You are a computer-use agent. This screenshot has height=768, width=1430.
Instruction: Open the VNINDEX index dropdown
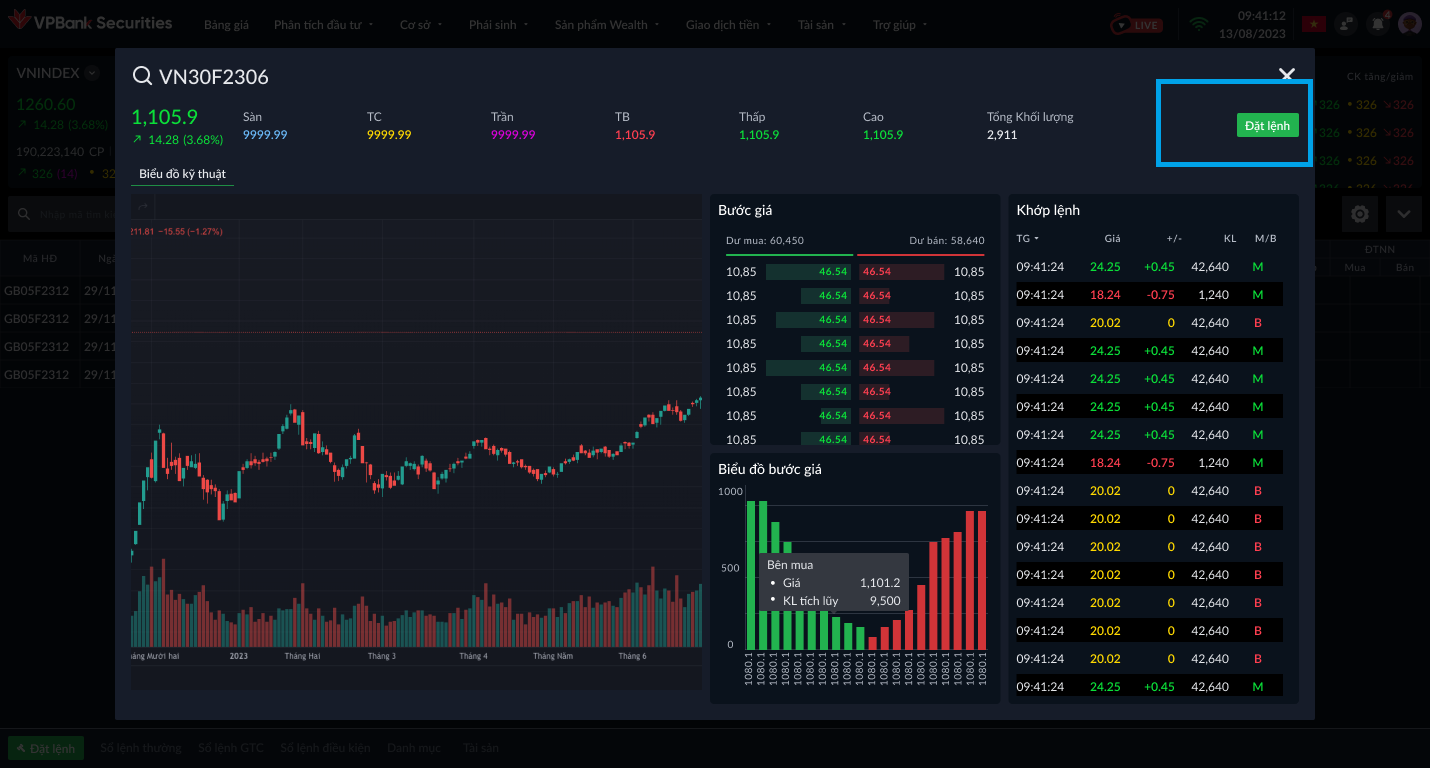pos(92,73)
